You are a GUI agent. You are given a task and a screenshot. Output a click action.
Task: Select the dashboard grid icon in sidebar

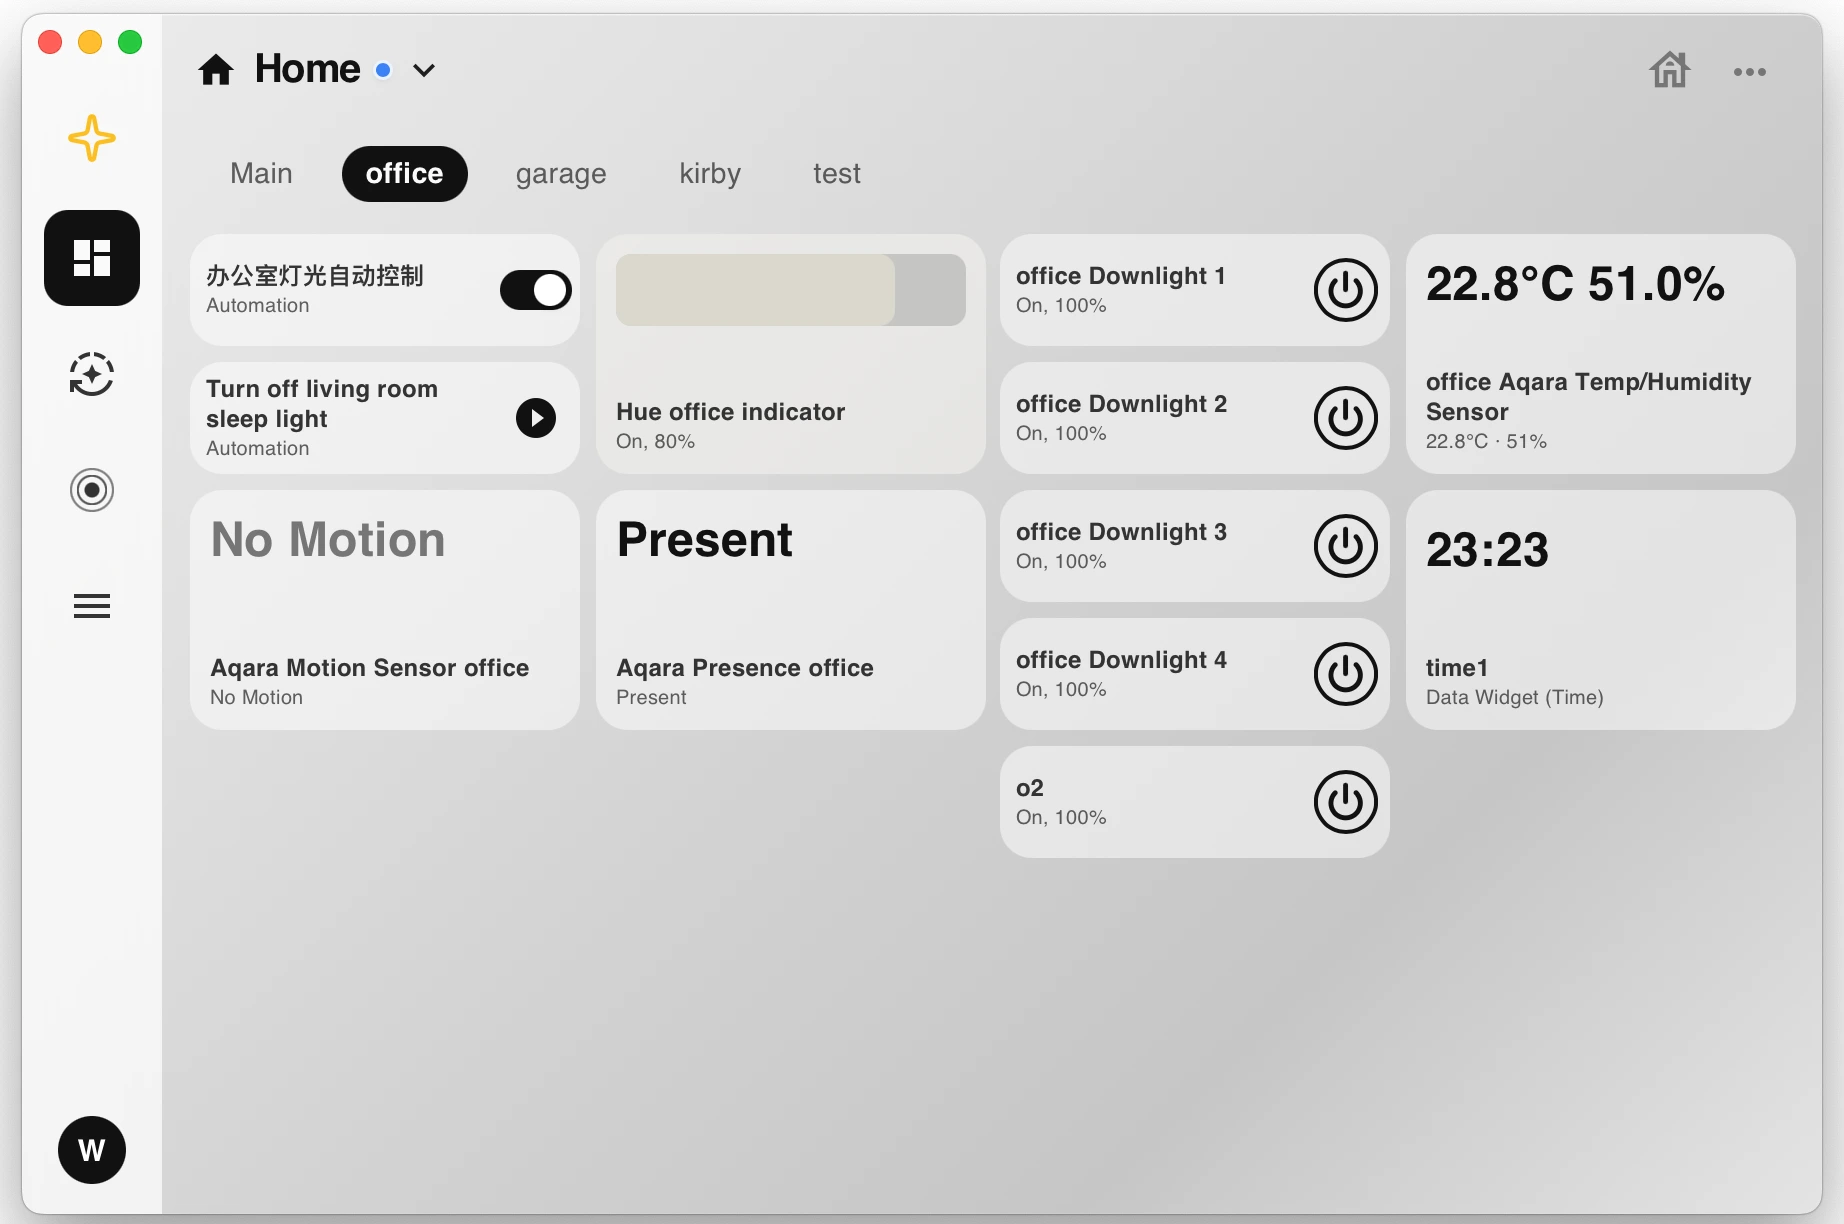[x=92, y=258]
